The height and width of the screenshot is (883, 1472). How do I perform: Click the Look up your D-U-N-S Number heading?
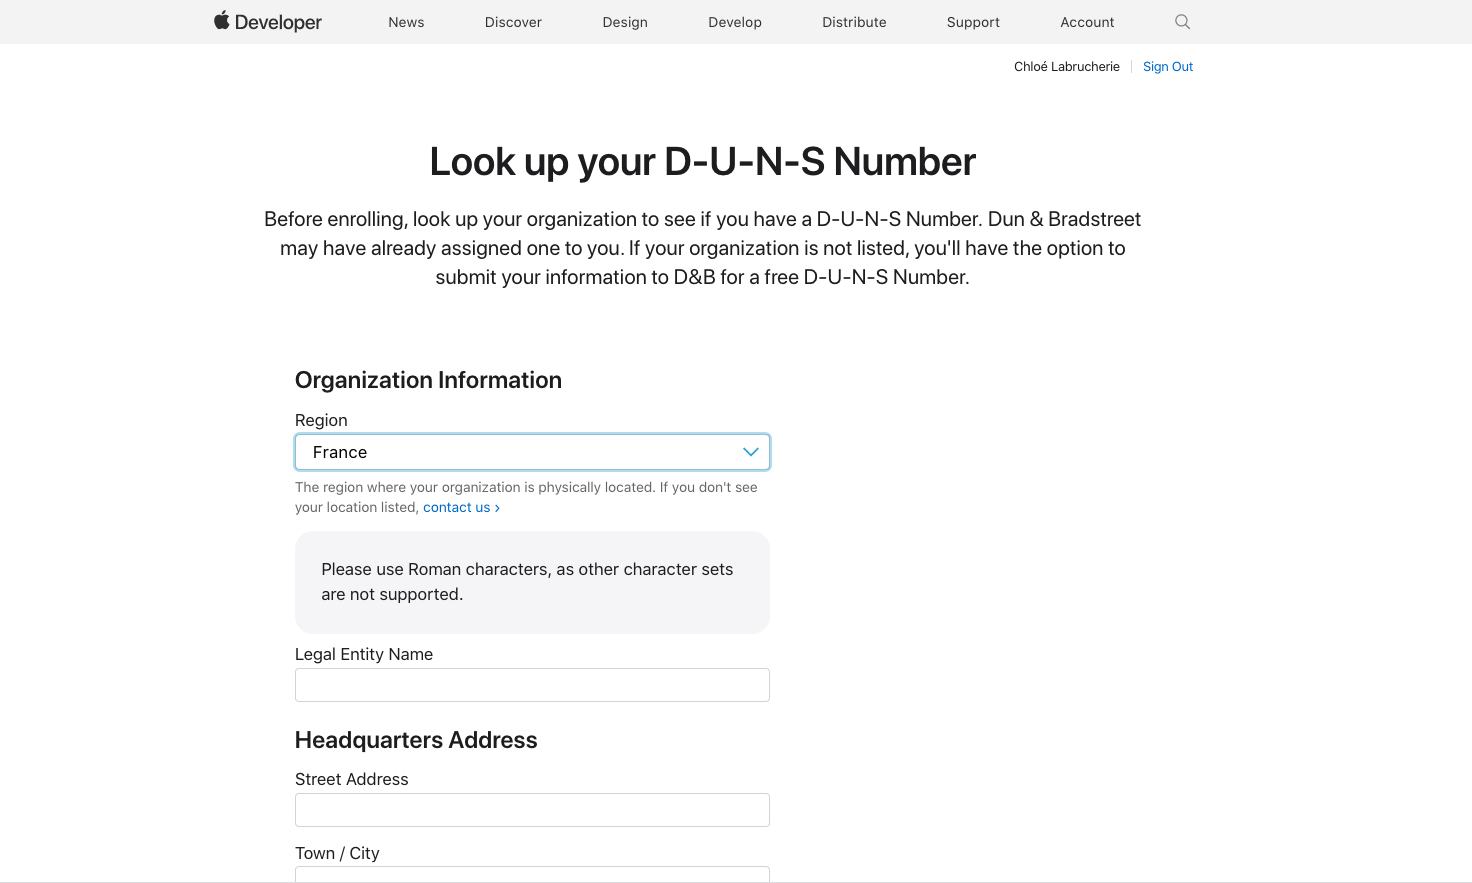[703, 162]
